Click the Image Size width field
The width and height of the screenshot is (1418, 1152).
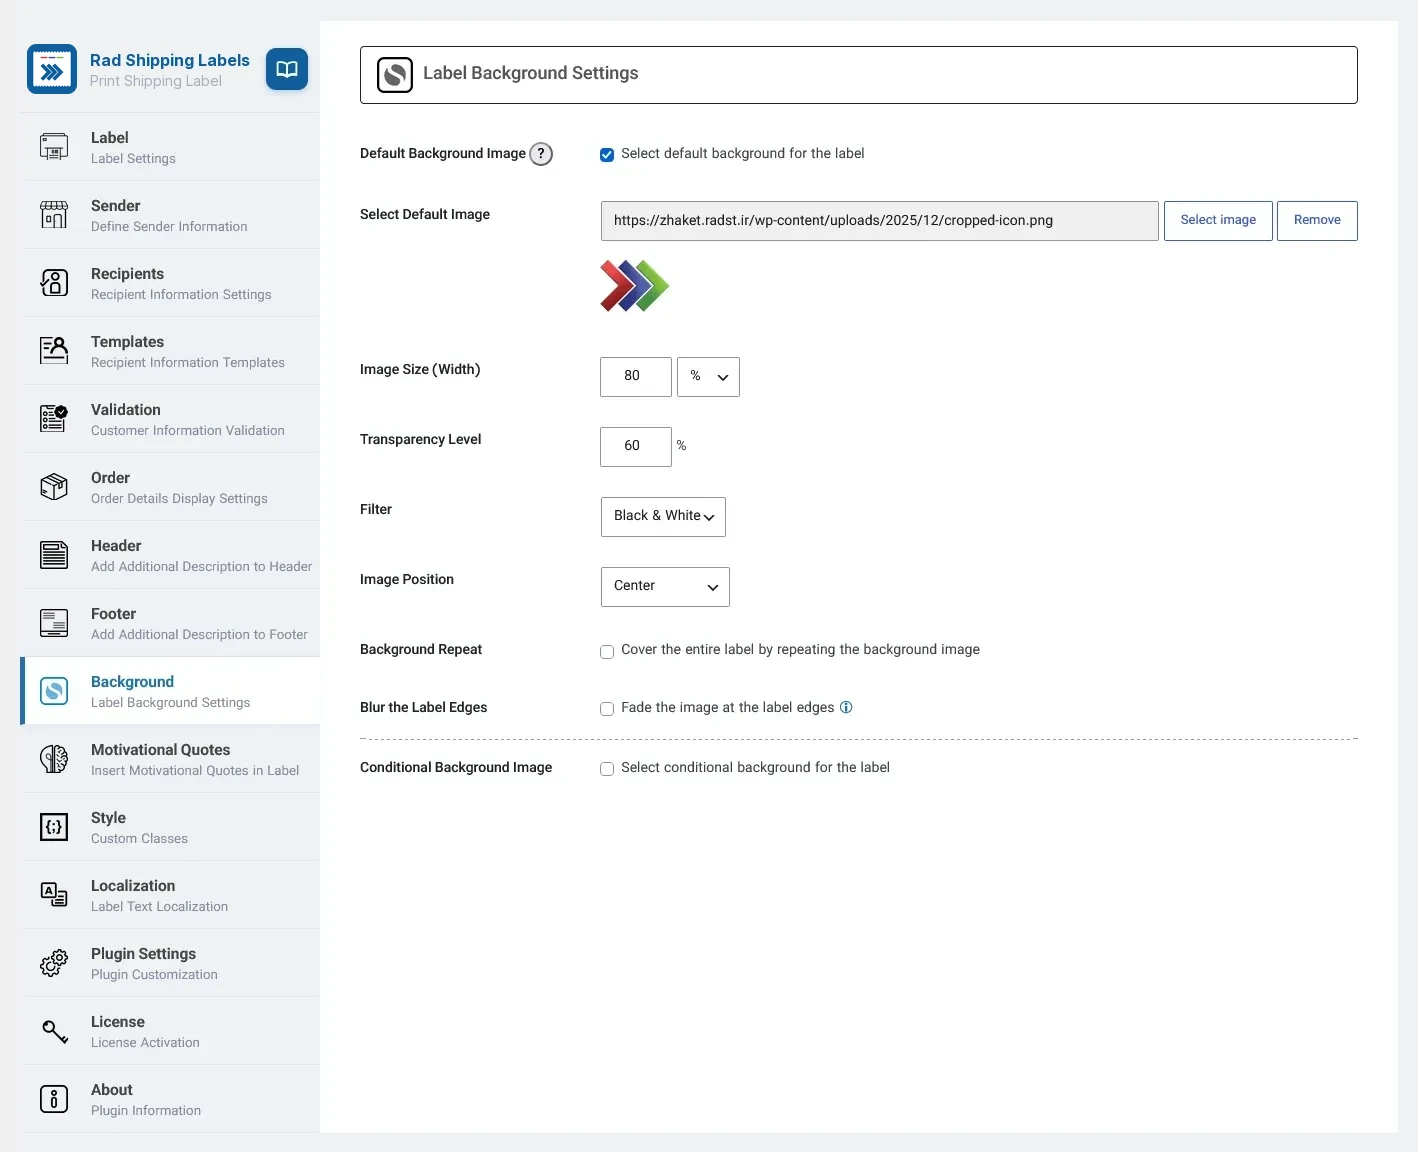[x=636, y=377]
